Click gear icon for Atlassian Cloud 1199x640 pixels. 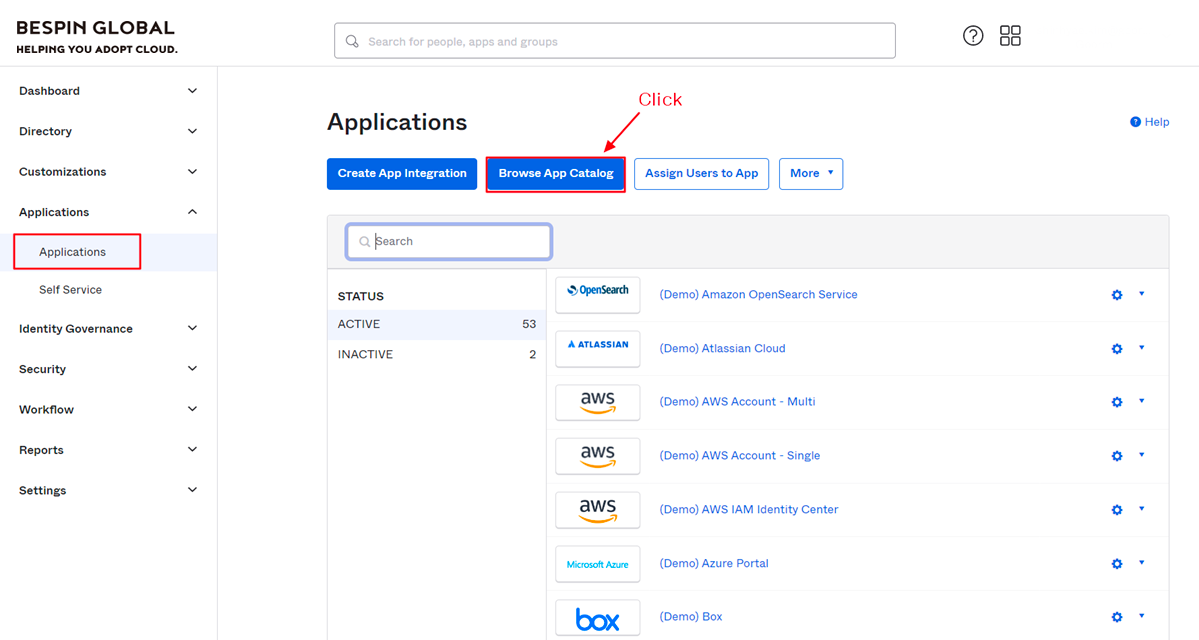click(1117, 349)
